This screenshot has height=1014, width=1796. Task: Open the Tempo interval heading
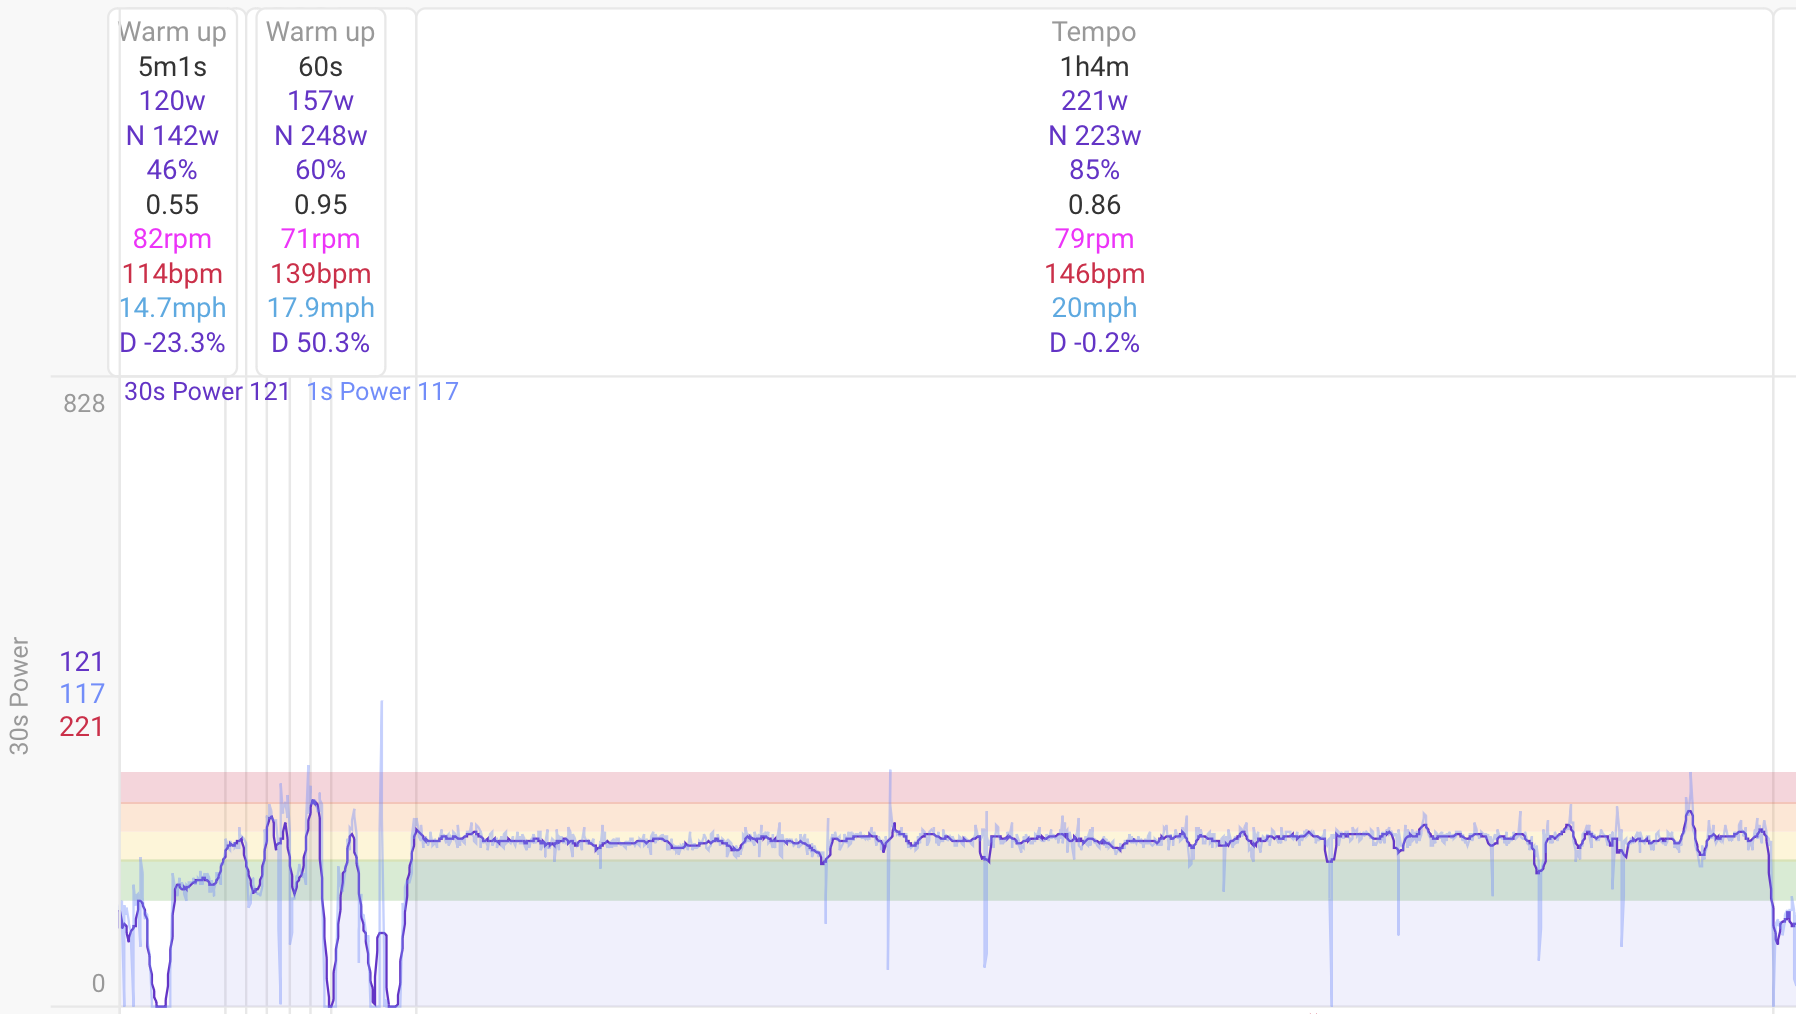(1094, 32)
